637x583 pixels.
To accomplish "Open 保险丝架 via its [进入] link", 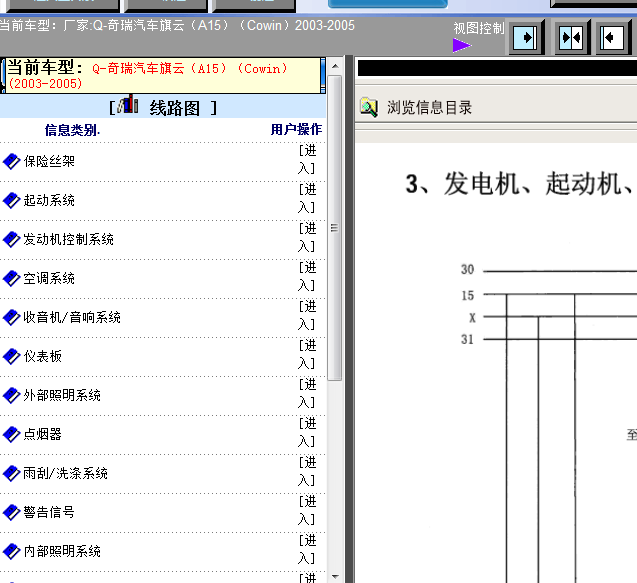I will click(307, 159).
